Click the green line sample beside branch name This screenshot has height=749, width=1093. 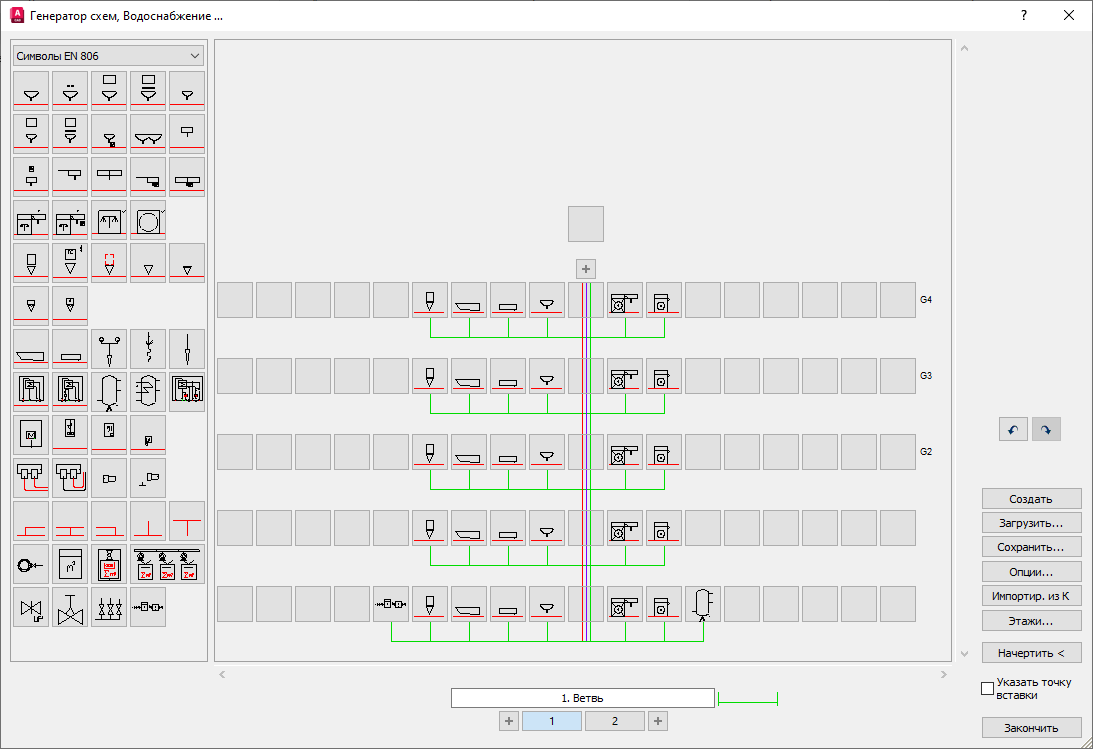coord(747,699)
